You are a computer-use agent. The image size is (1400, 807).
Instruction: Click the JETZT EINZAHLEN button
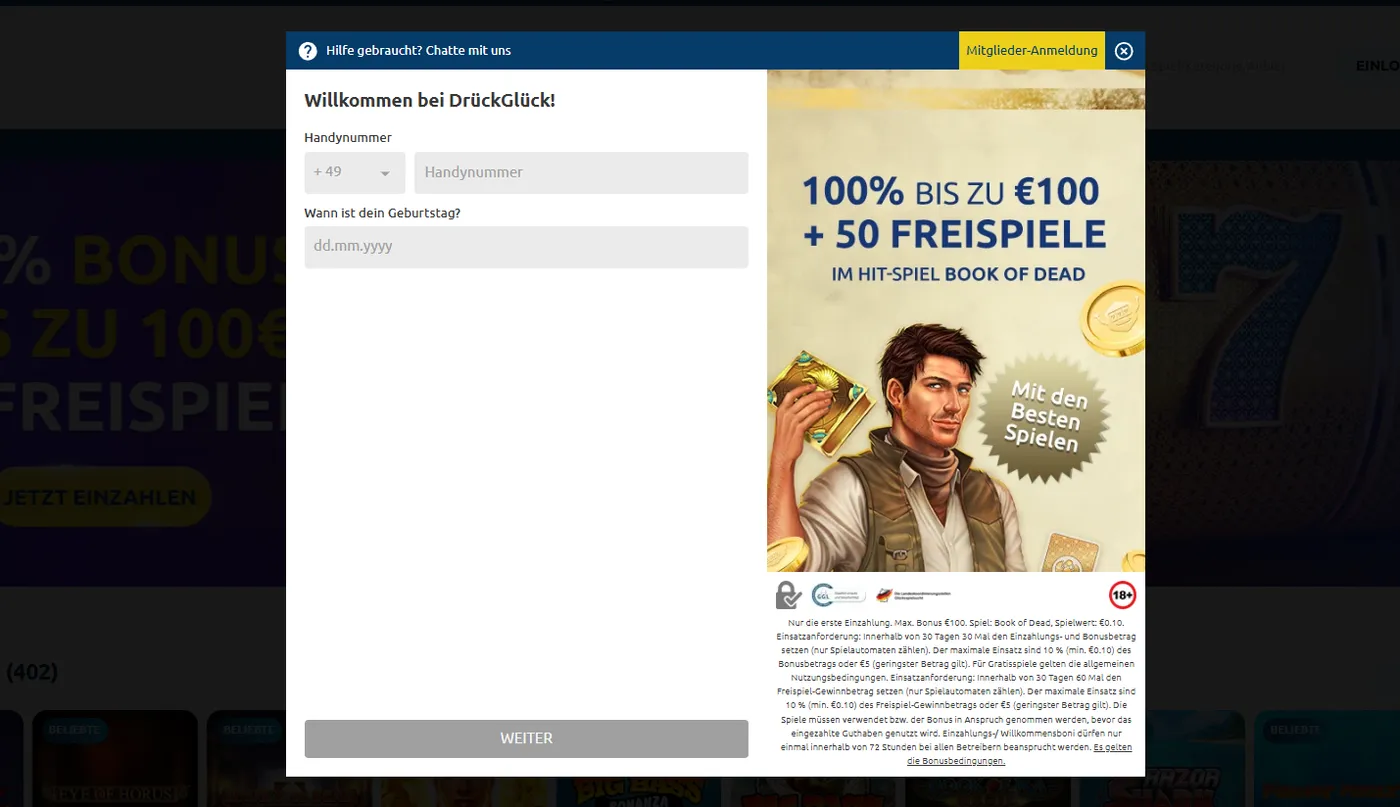(104, 496)
